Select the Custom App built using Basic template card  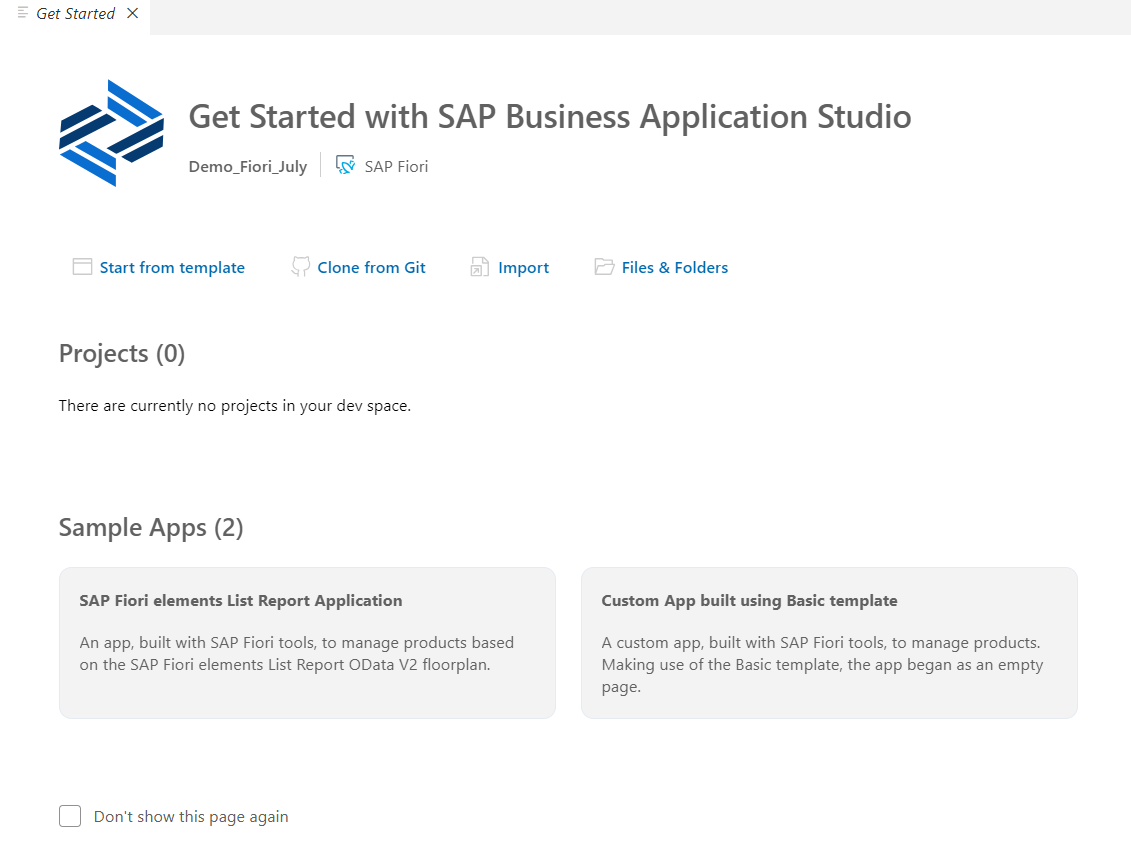click(829, 642)
